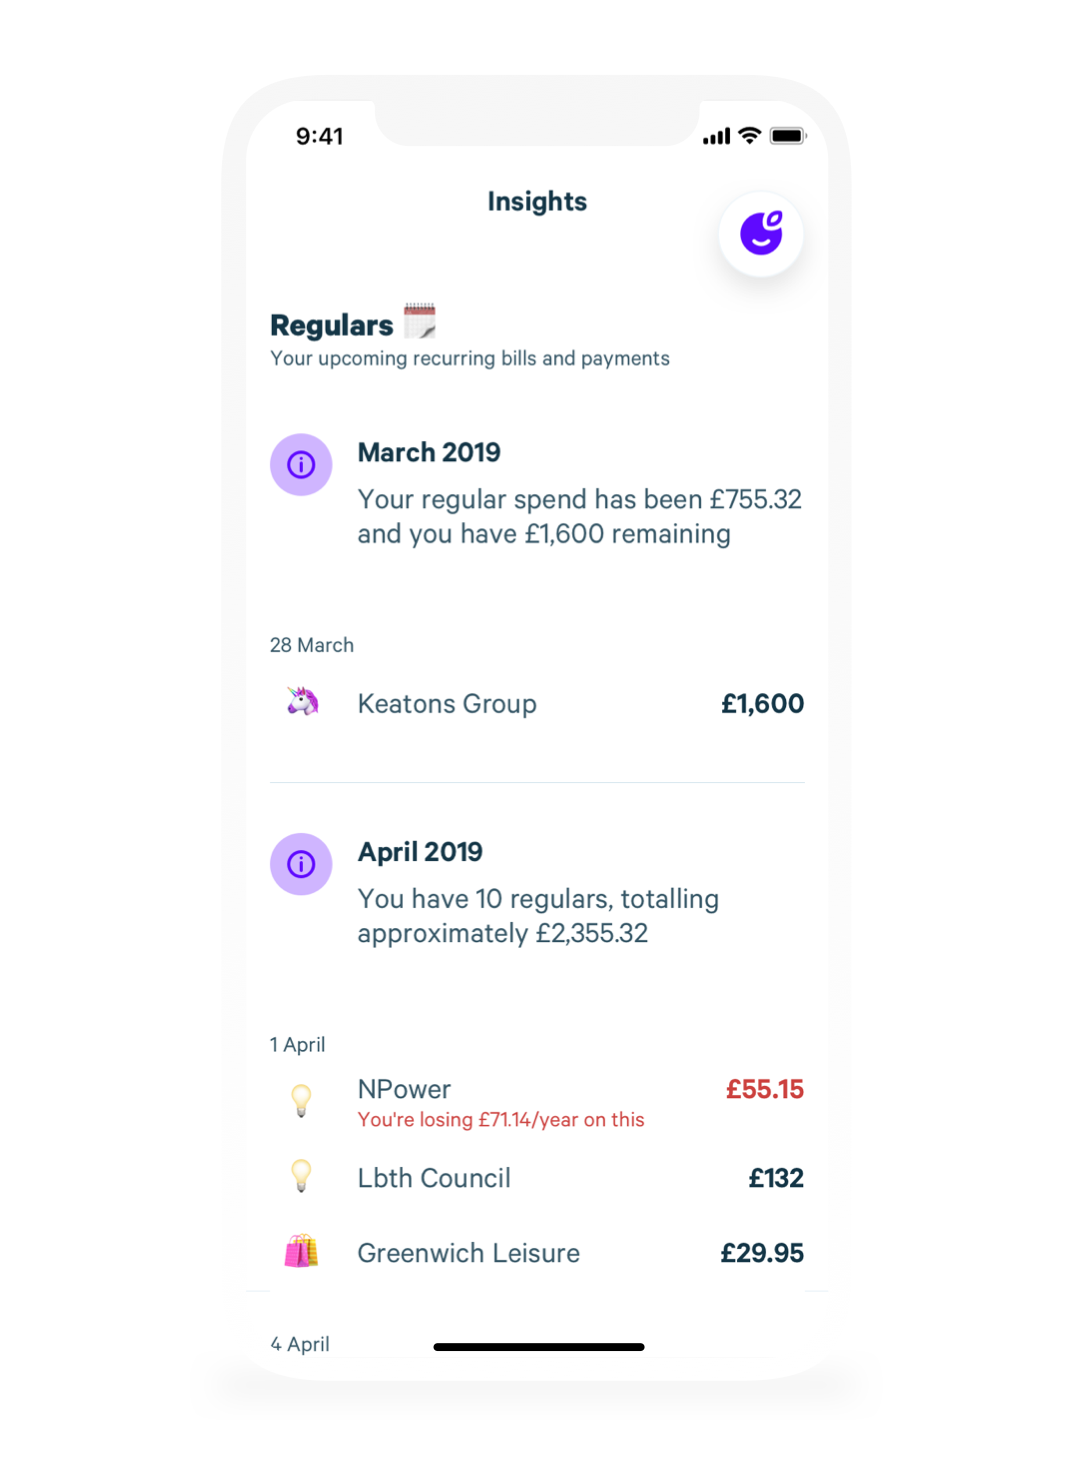1074x1458 pixels.
Task: Tap the £1,600 Keatons Group amount
Action: pyautogui.click(x=763, y=704)
